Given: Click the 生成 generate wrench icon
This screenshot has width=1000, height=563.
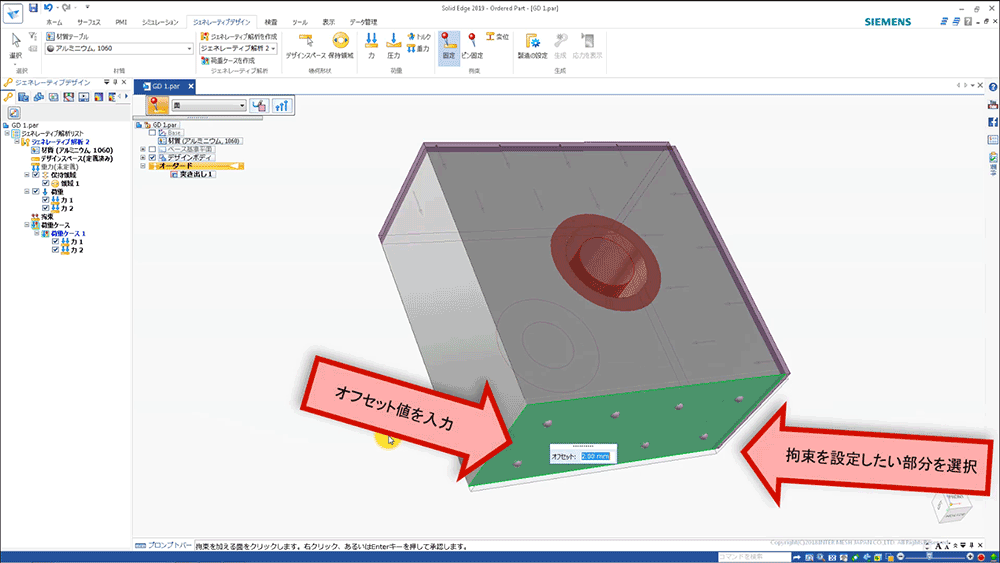Looking at the screenshot, I should point(560,46).
